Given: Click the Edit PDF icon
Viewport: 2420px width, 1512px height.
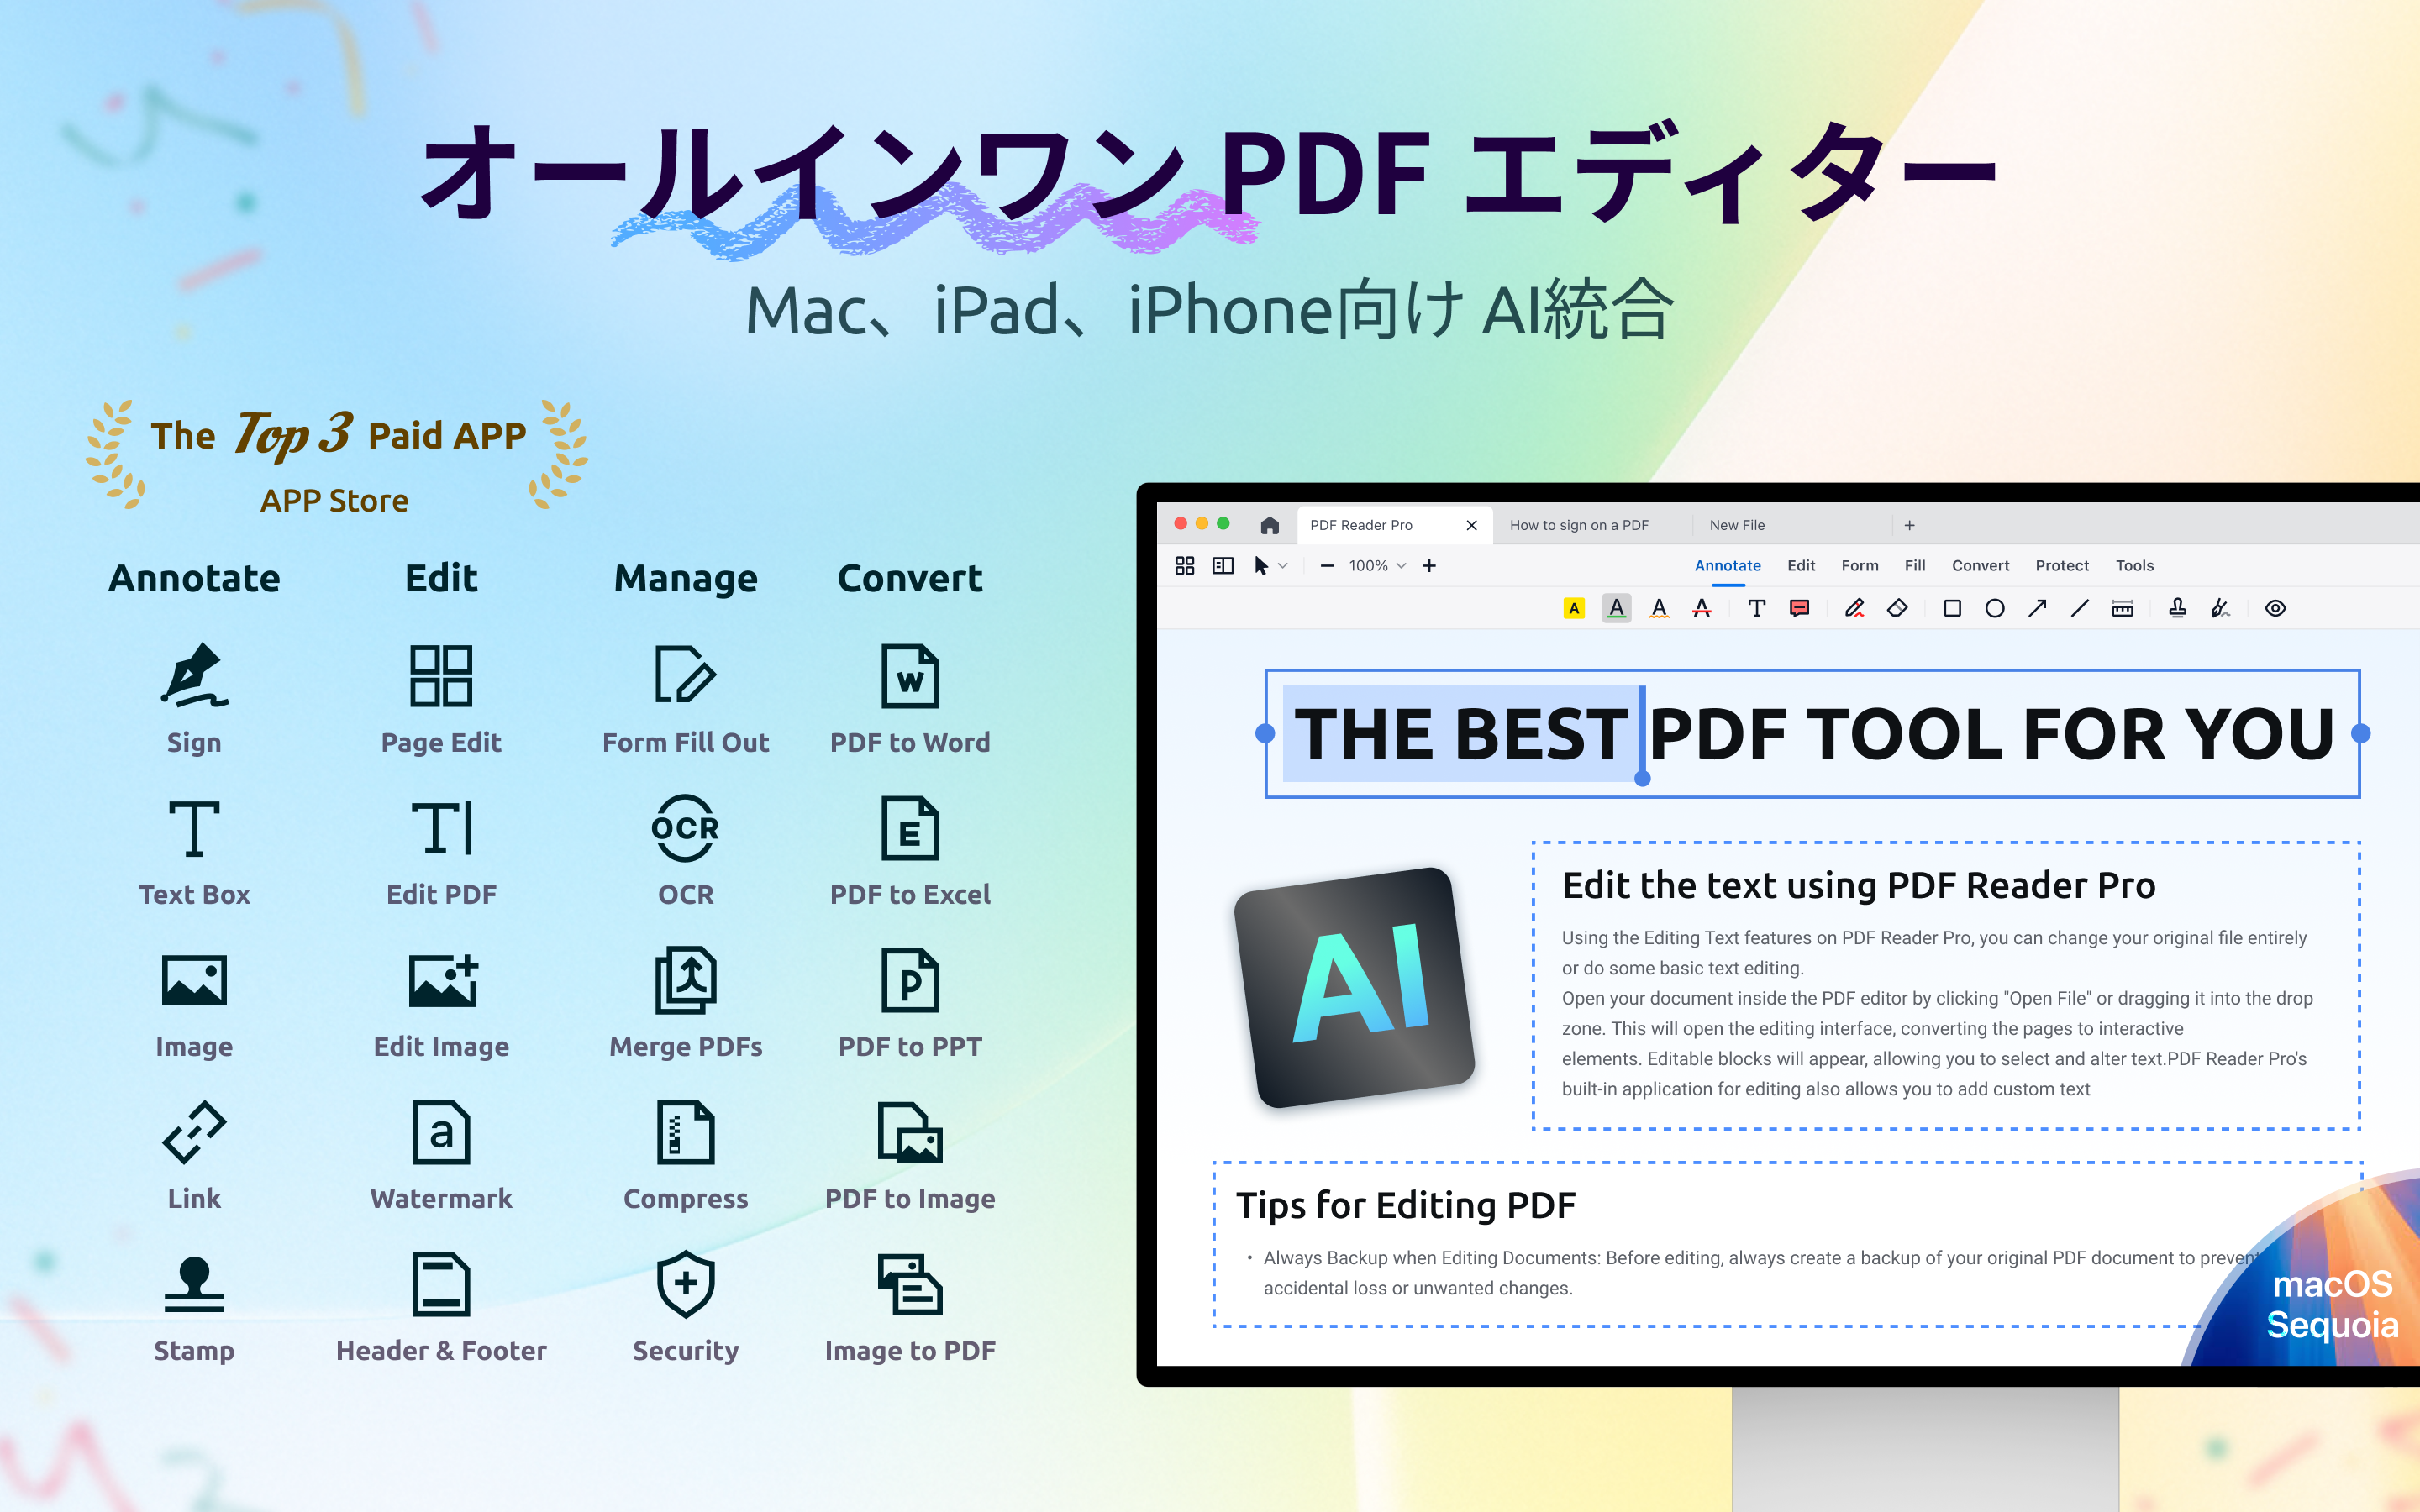Looking at the screenshot, I should coord(441,828).
